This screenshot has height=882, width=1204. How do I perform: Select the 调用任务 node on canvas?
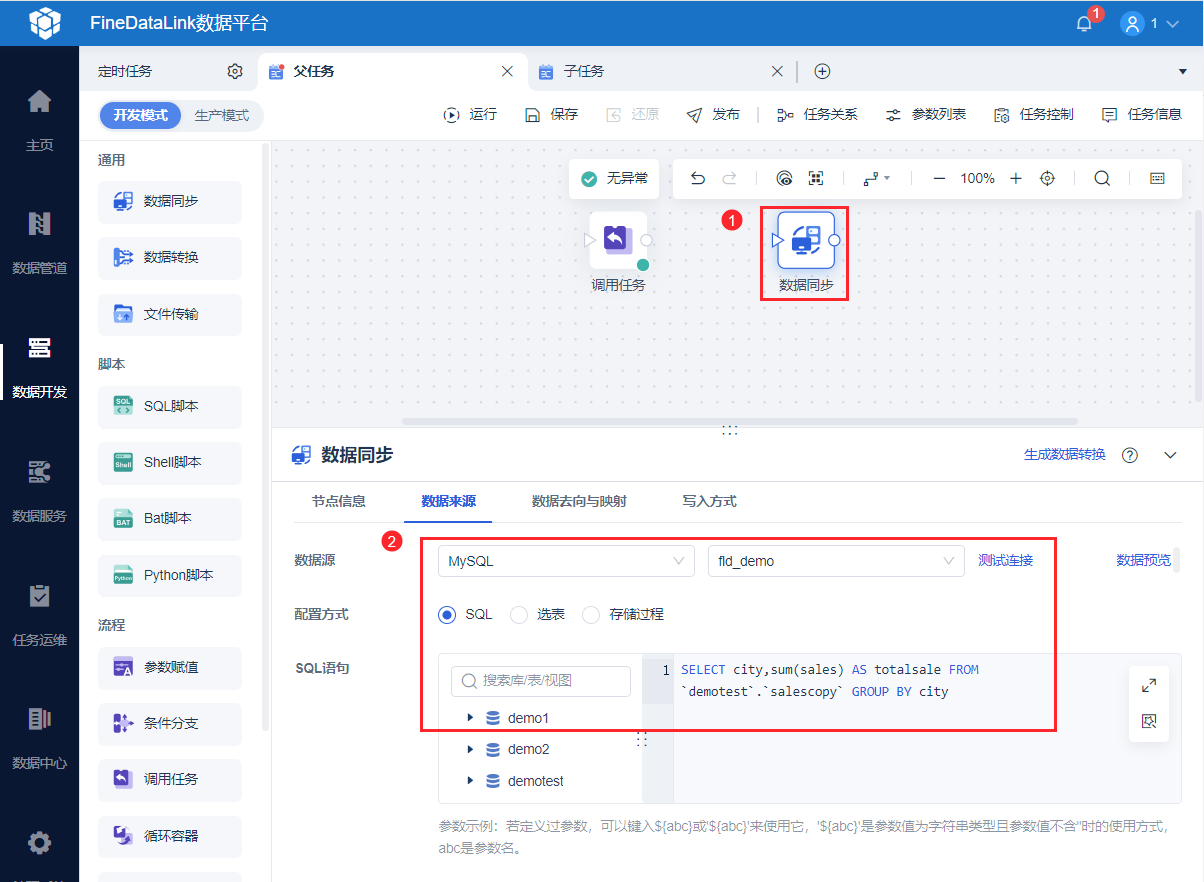pyautogui.click(x=618, y=240)
